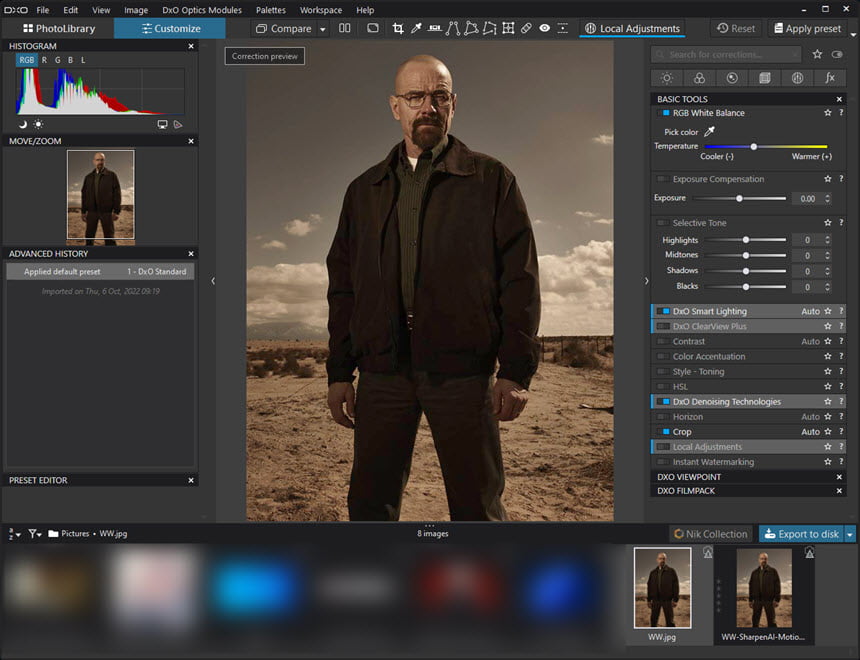The width and height of the screenshot is (860, 660).
Task: Toggle shadow clipping moon icon in Histogram
Action: click(x=22, y=125)
